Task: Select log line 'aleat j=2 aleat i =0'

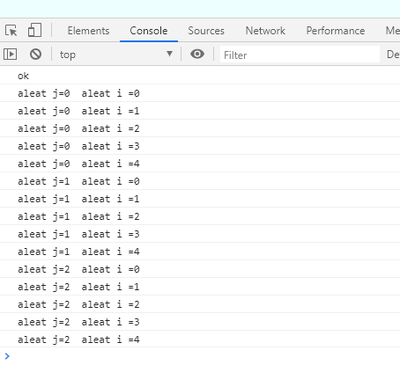Action: coord(200,269)
